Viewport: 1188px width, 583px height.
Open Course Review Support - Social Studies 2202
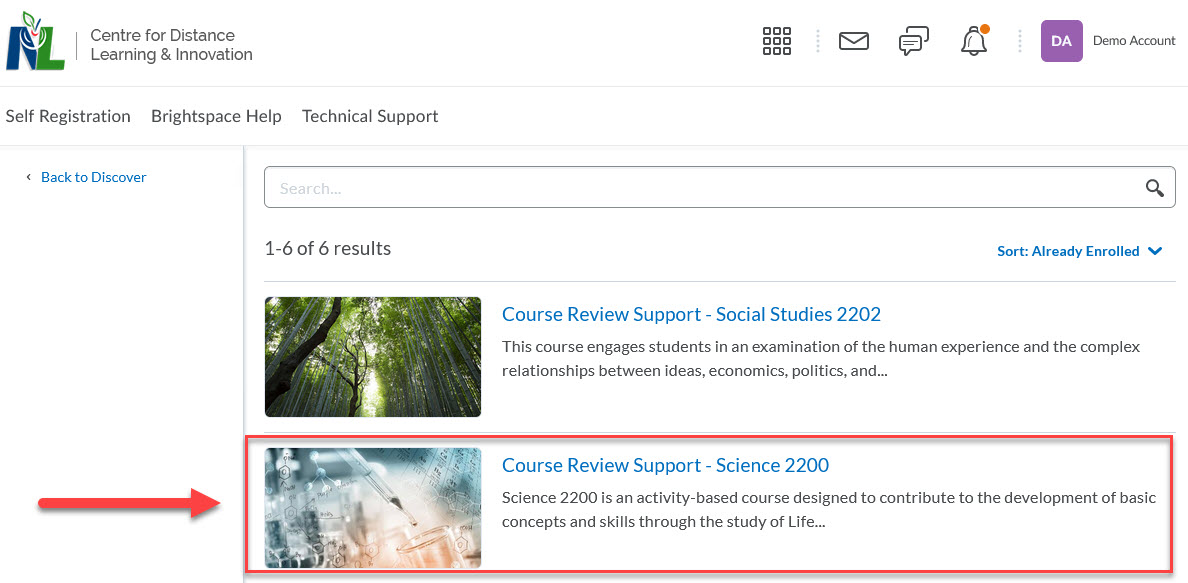(x=692, y=314)
